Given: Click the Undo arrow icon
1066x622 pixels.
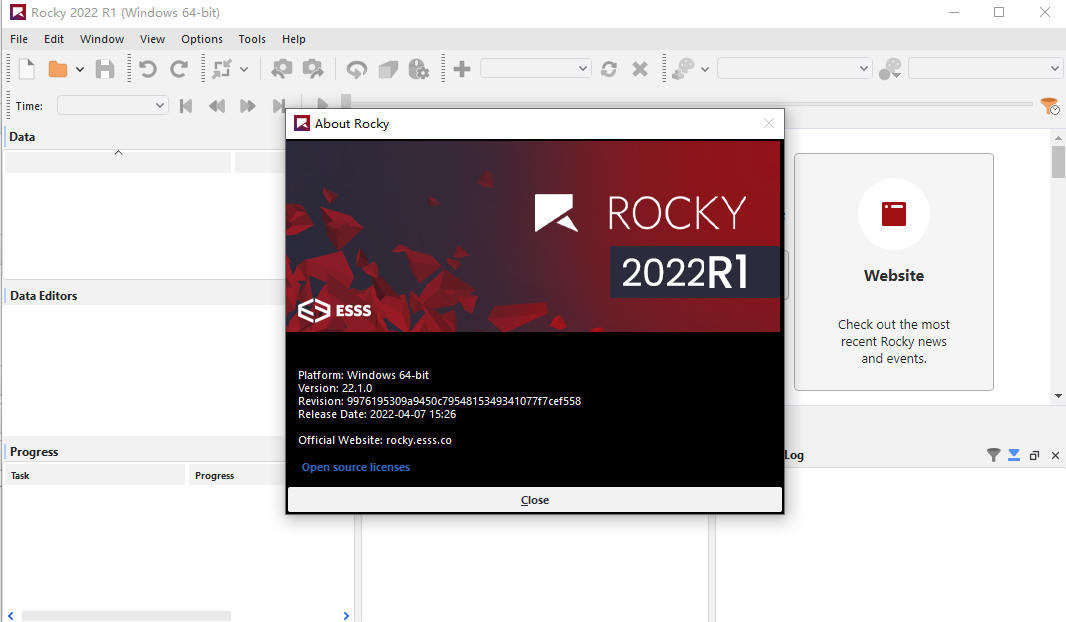Looking at the screenshot, I should [x=148, y=69].
